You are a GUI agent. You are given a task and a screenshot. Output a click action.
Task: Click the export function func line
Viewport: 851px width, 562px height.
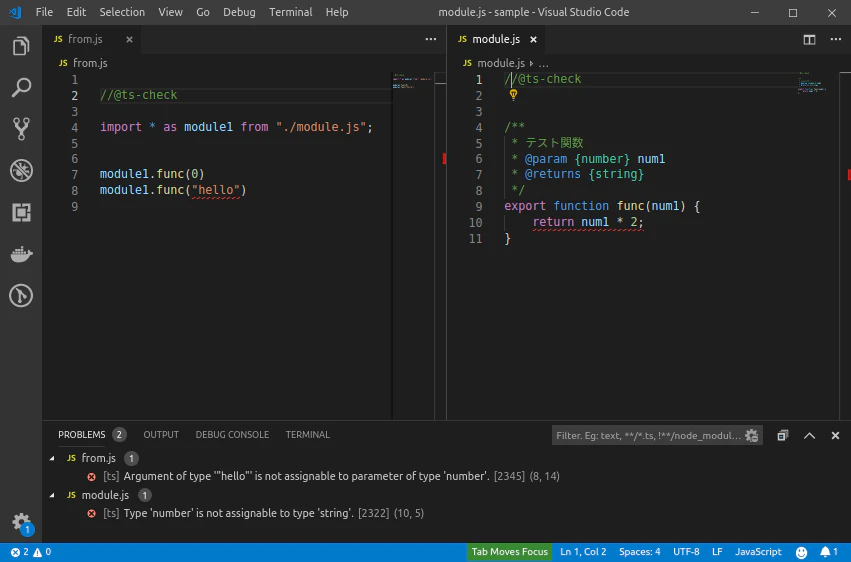click(602, 206)
